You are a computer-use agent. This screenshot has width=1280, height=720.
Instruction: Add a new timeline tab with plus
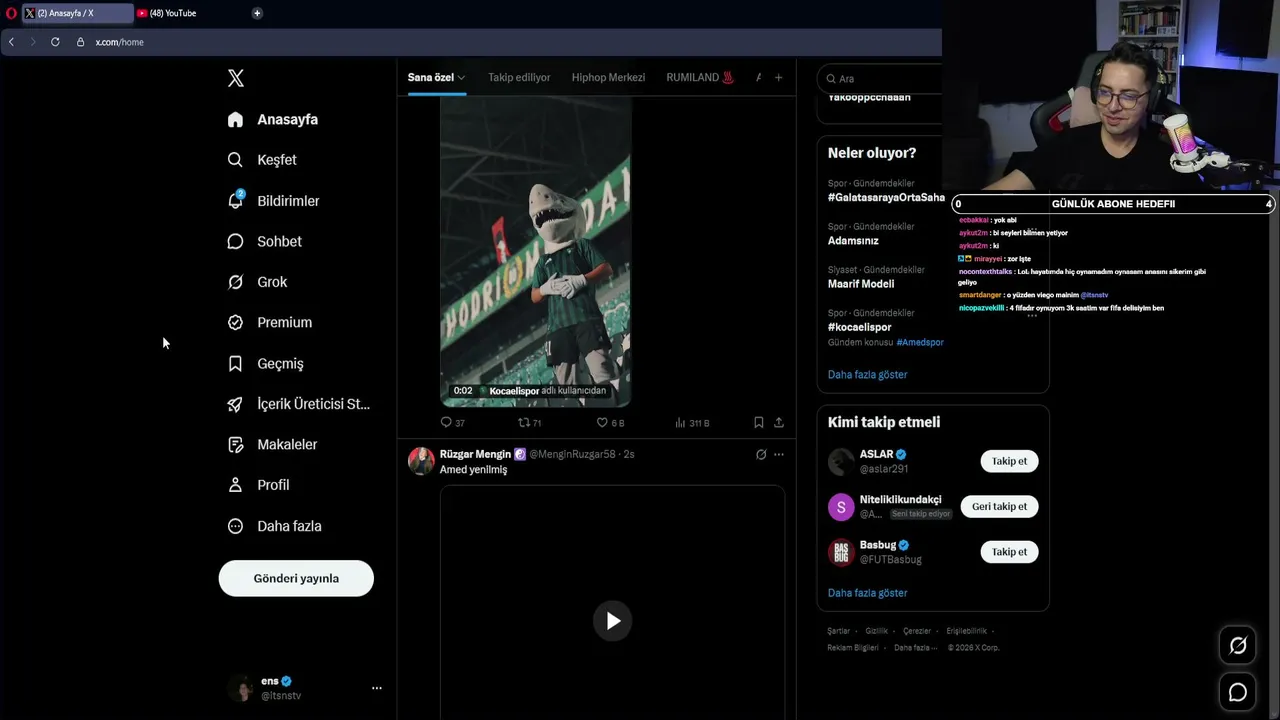(x=779, y=78)
